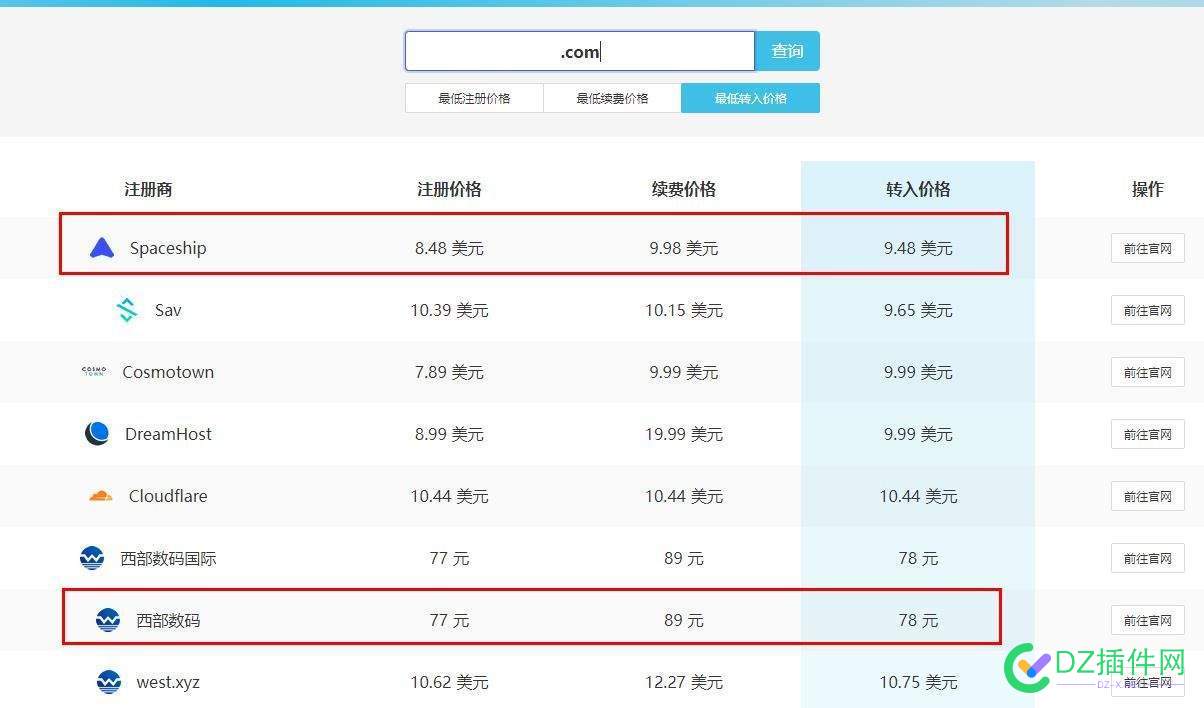
Task: Click the Cosmotown logo icon
Action: (94, 371)
